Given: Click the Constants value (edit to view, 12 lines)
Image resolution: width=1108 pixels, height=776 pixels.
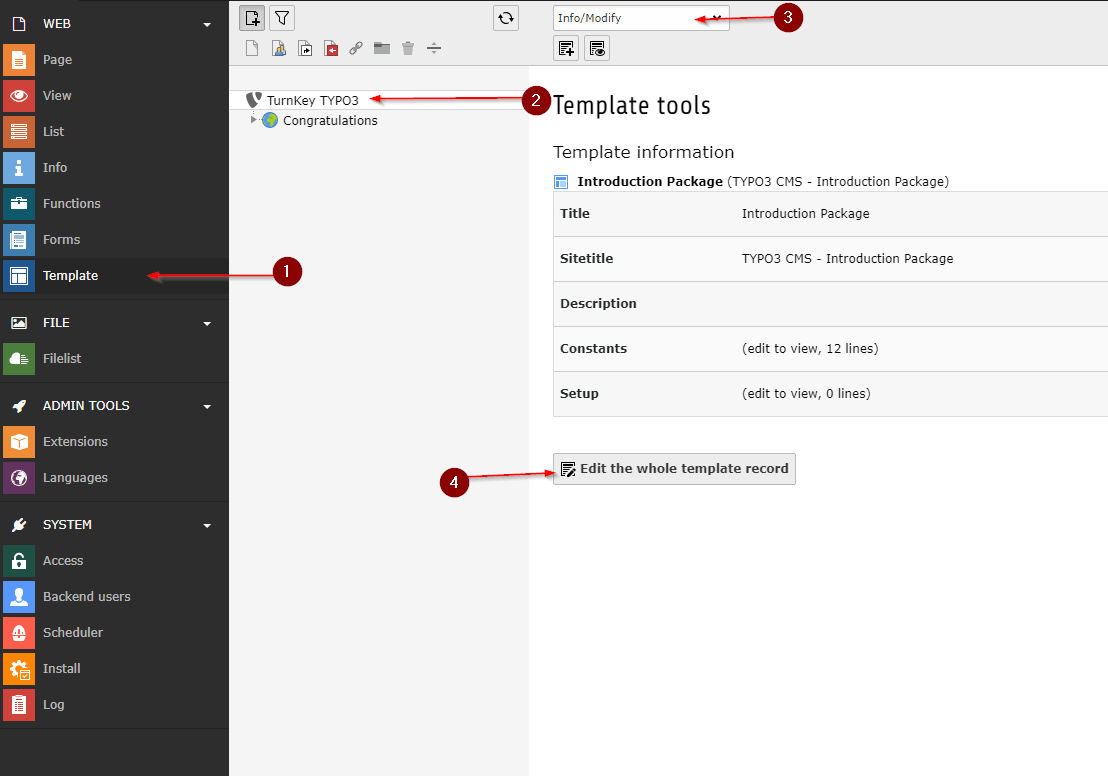Looking at the screenshot, I should 810,348.
